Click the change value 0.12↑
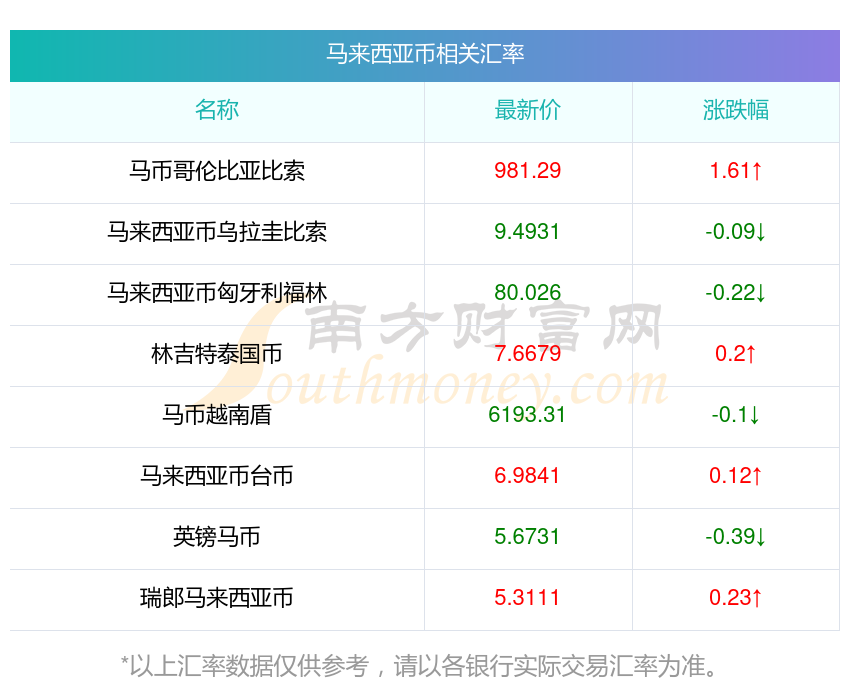The height and width of the screenshot is (698, 850). click(x=736, y=476)
